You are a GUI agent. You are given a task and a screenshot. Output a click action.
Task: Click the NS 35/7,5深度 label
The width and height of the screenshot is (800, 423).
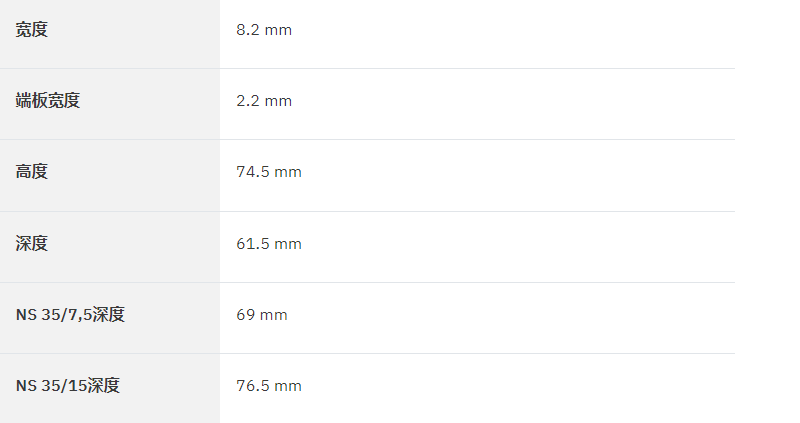[x=70, y=314]
